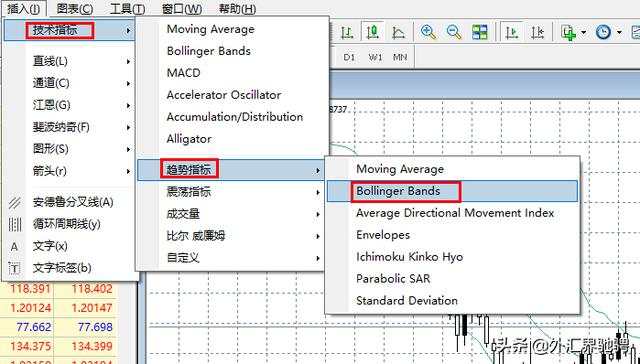Click bid price 1.20124

[x=31, y=308]
